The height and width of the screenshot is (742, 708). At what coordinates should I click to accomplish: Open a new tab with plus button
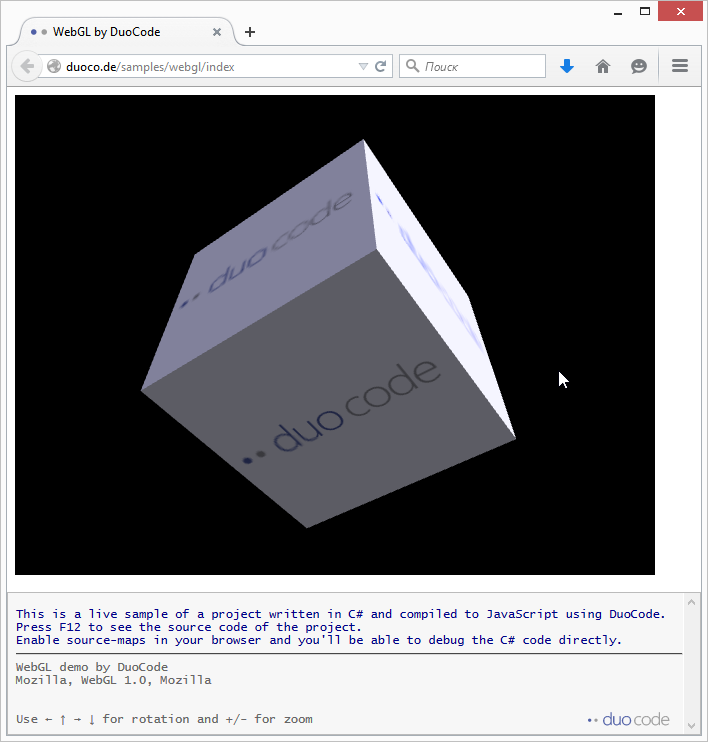tap(250, 32)
